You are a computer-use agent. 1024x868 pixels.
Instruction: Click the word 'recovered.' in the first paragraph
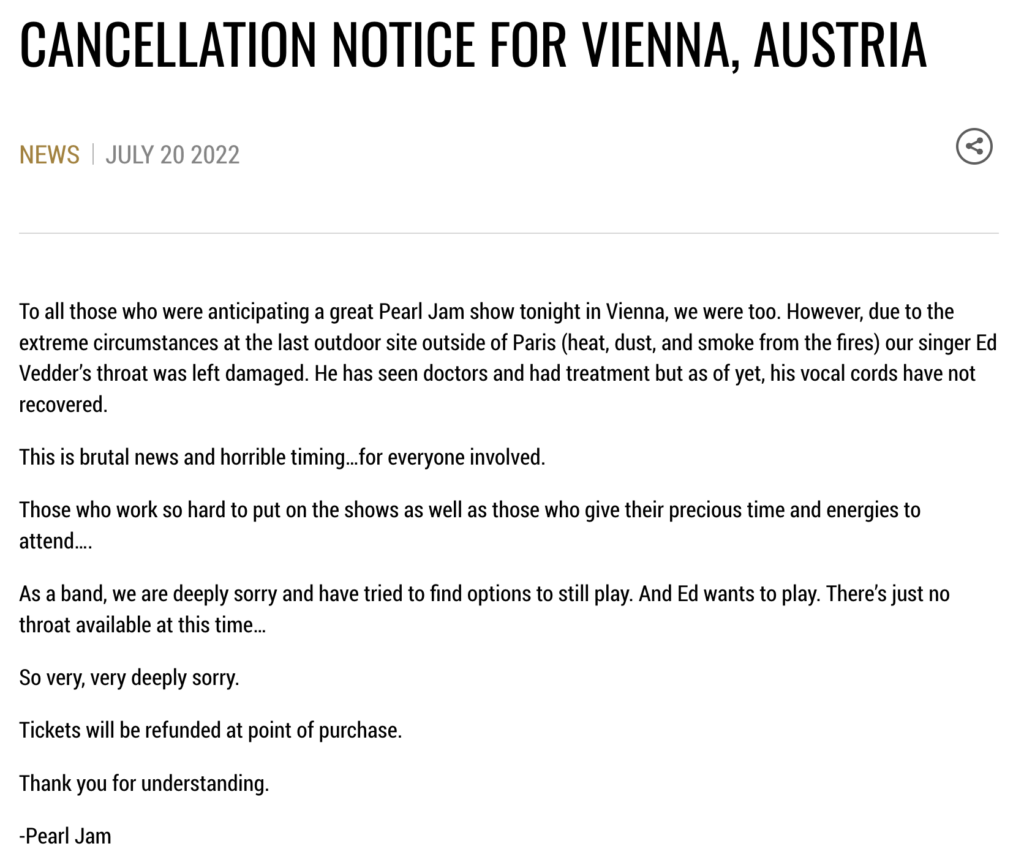[x=63, y=405]
